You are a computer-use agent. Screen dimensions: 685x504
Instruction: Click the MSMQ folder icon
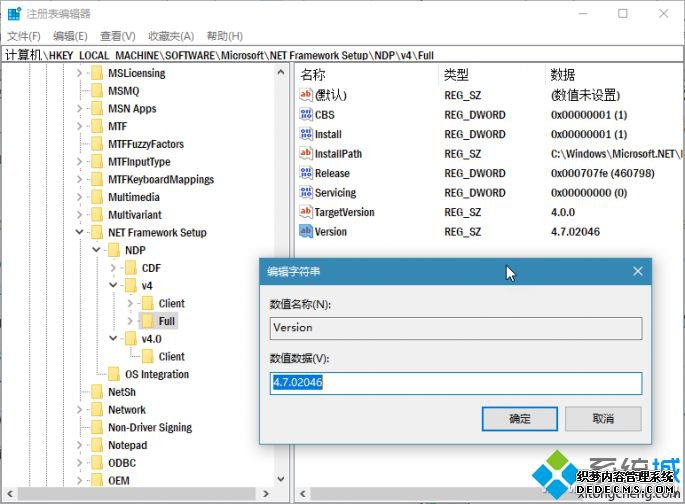click(x=97, y=90)
